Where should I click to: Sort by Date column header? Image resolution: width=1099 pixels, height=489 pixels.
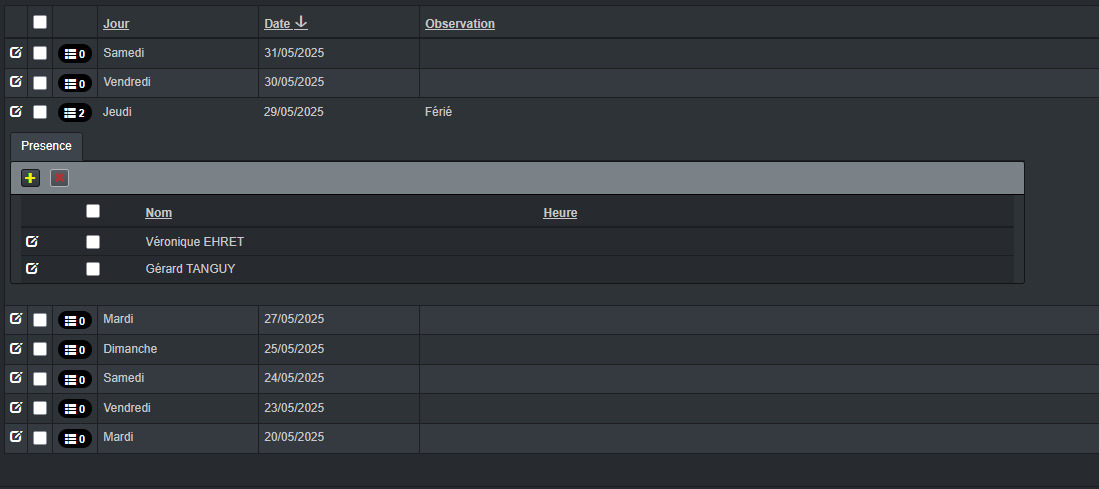tap(277, 24)
